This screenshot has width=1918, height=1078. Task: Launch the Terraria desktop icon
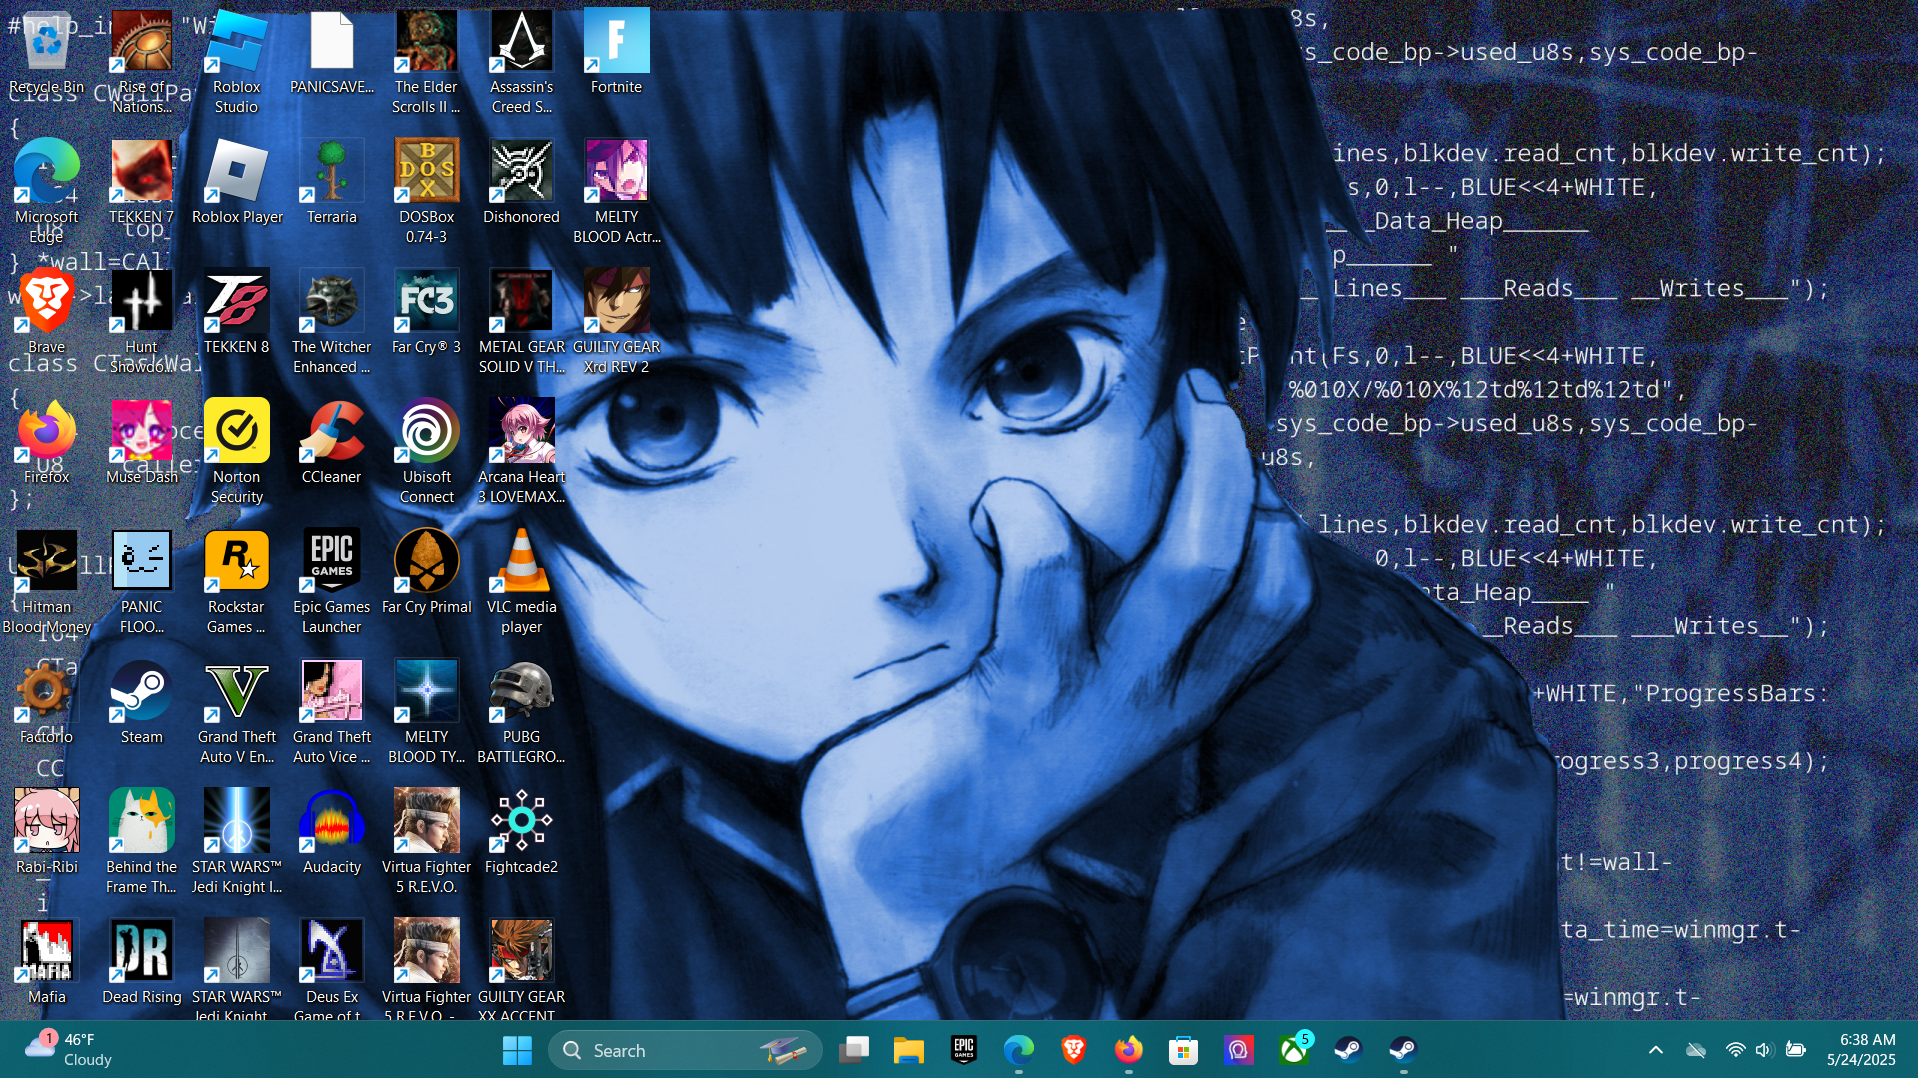[x=332, y=183]
